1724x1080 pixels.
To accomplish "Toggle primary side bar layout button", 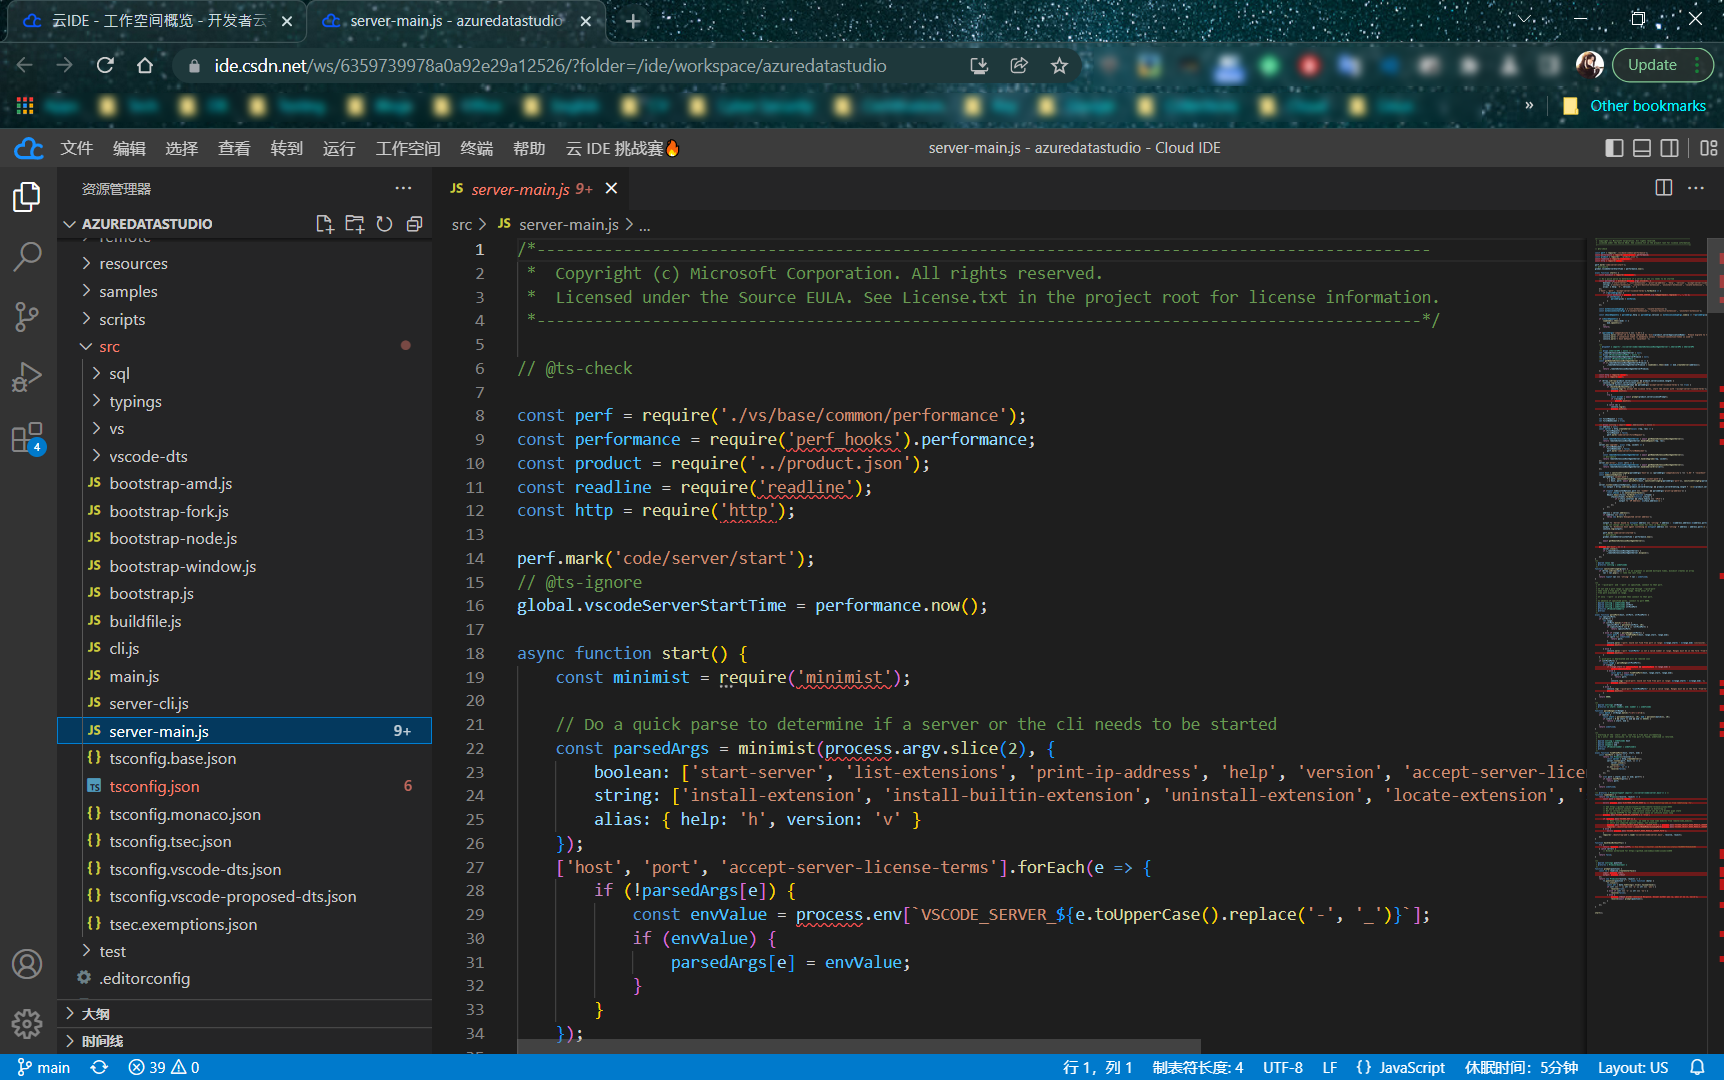I will [1614, 148].
